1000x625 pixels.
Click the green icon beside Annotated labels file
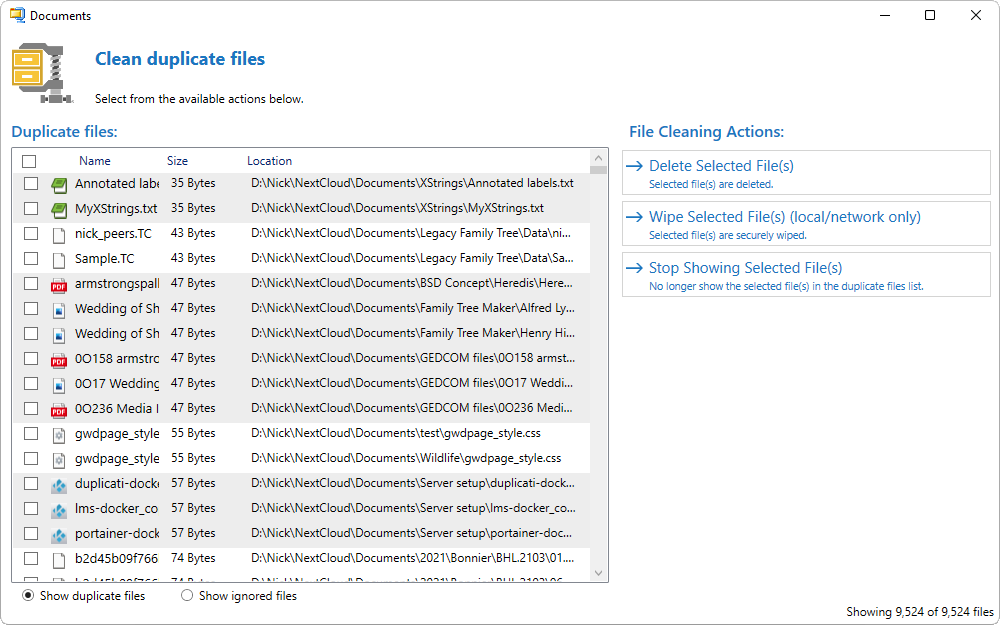(x=59, y=184)
